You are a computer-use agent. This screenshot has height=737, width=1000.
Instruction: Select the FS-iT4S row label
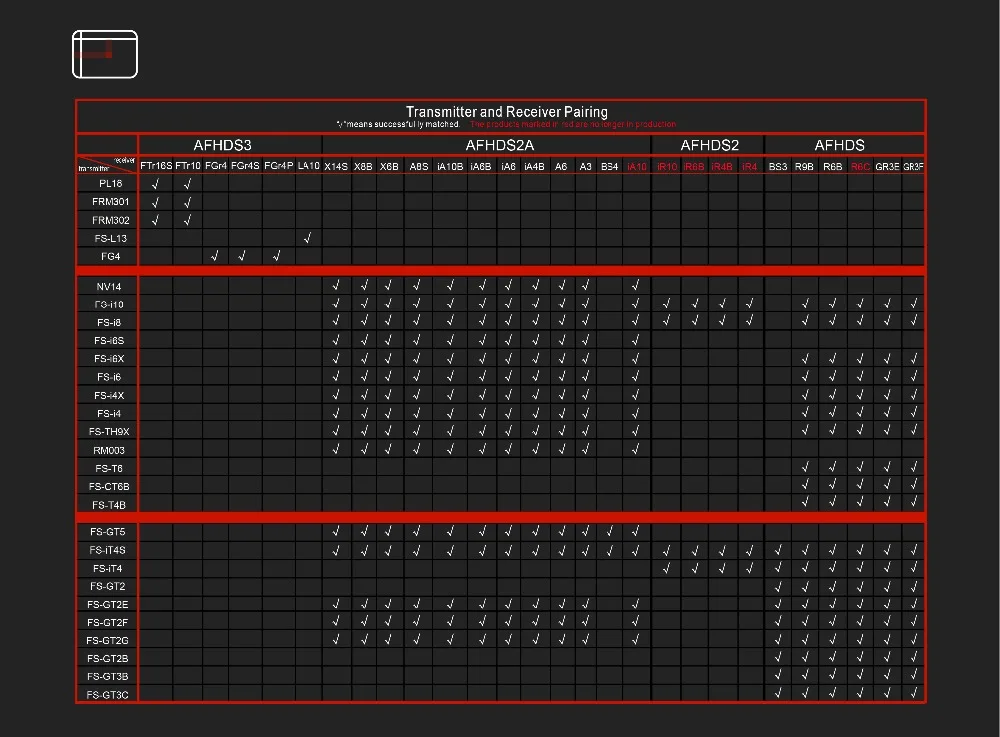coord(107,550)
